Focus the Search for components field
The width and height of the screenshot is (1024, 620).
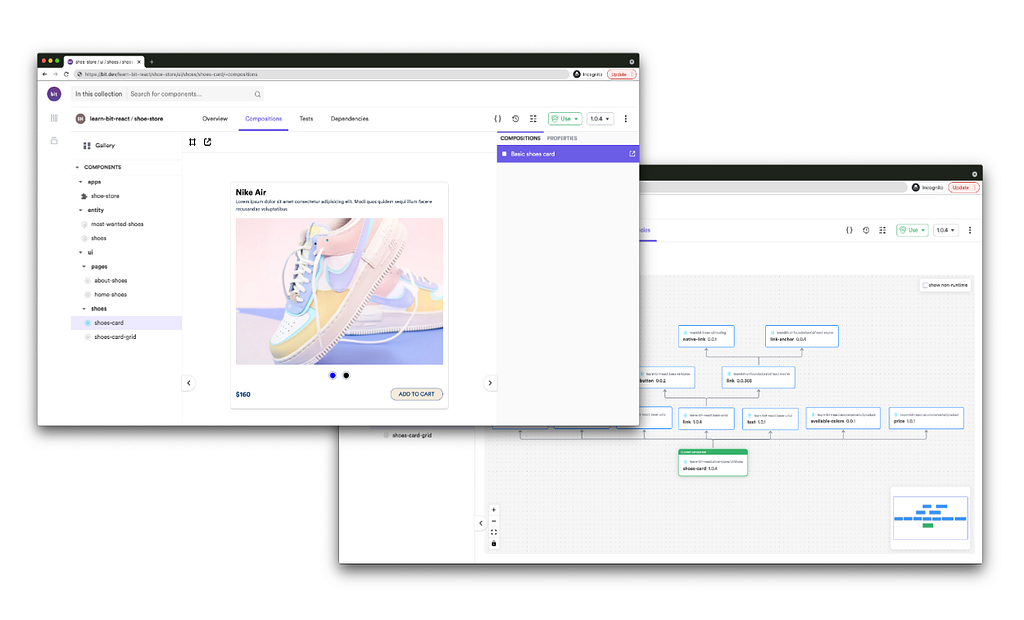[x=189, y=94]
